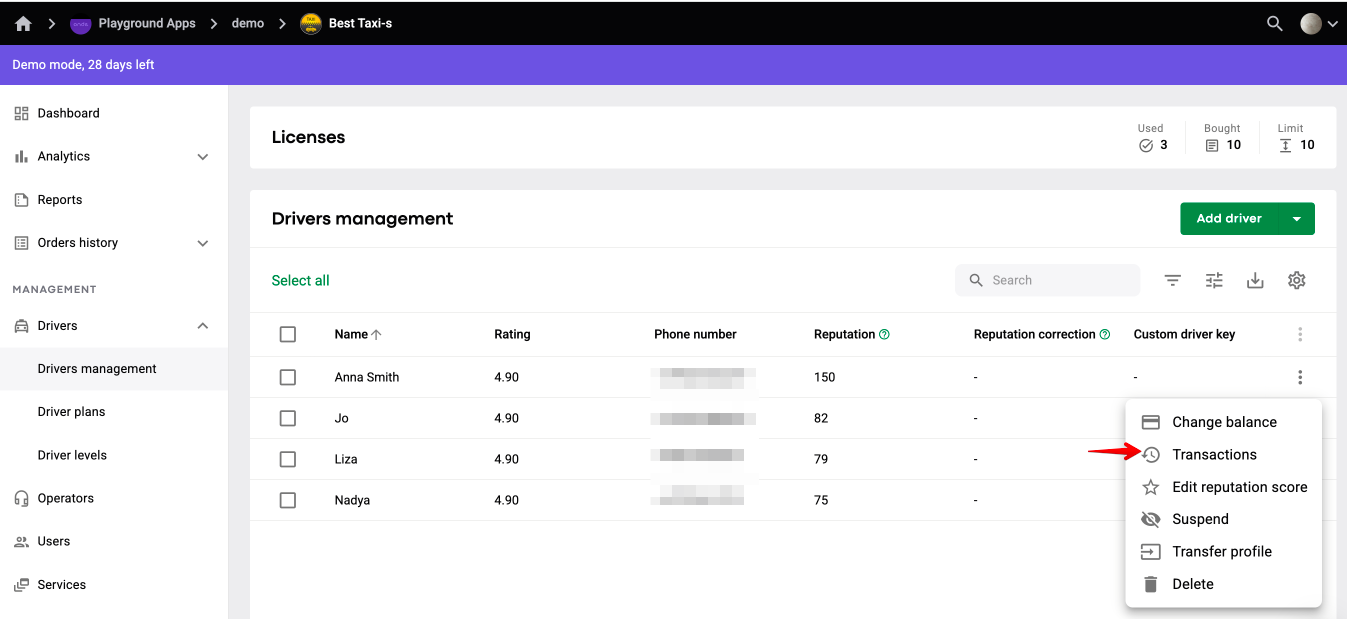This screenshot has height=619, width=1347.
Task: Click the filter list icon
Action: coord(1173,281)
